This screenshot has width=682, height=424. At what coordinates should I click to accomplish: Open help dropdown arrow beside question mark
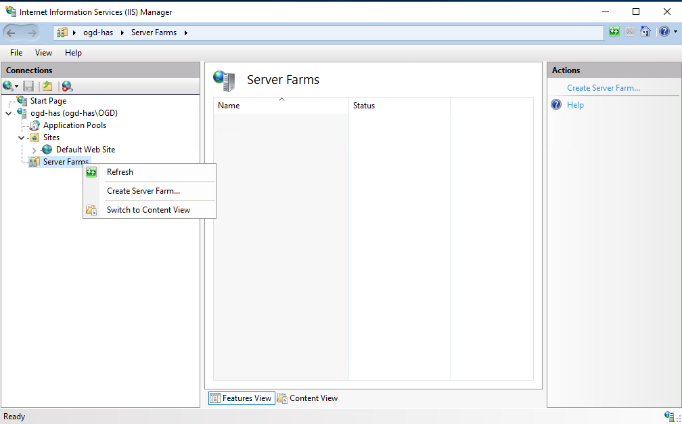(x=675, y=32)
